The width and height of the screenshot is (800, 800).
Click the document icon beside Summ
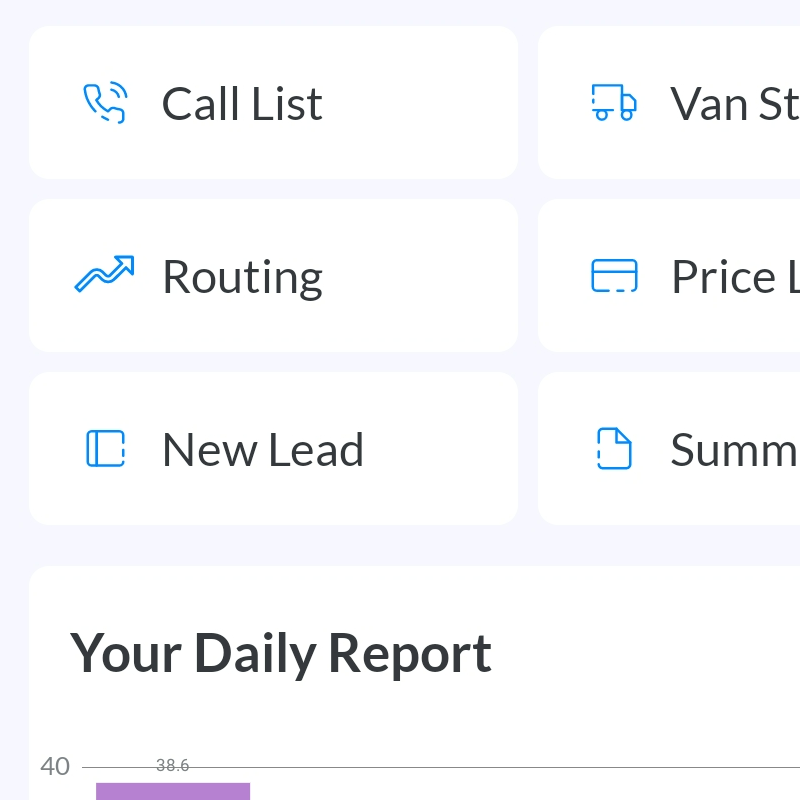tap(614, 448)
